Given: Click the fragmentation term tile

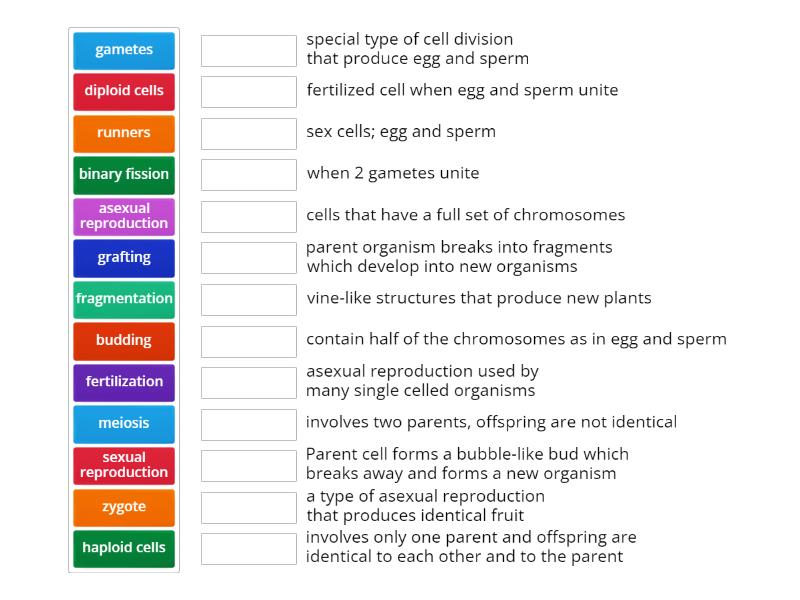Looking at the screenshot, I should tap(124, 299).
